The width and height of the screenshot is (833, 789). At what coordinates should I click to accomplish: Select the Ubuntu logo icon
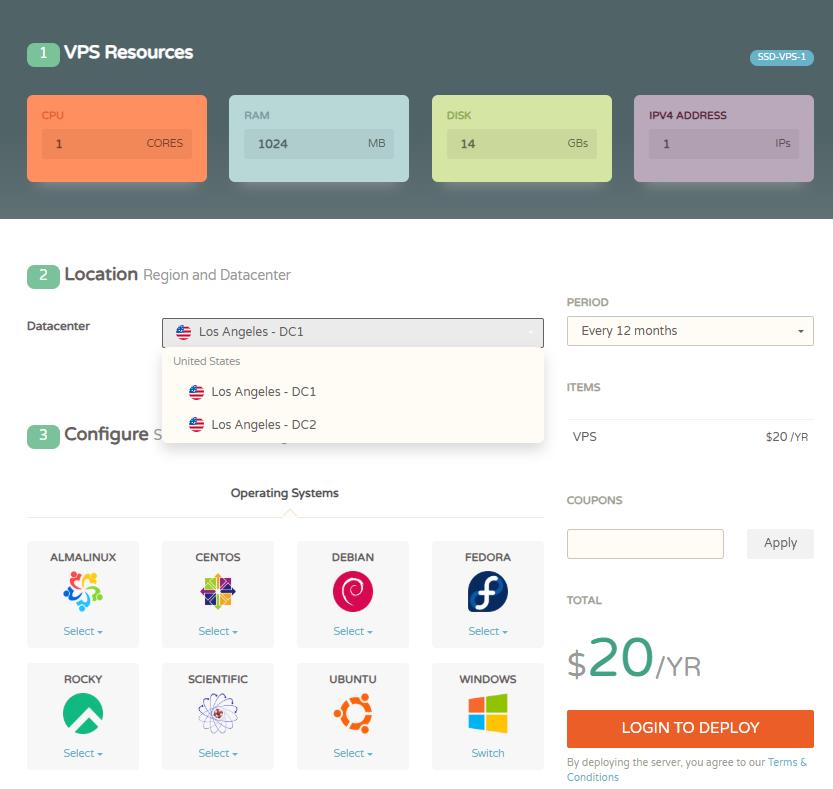352,715
